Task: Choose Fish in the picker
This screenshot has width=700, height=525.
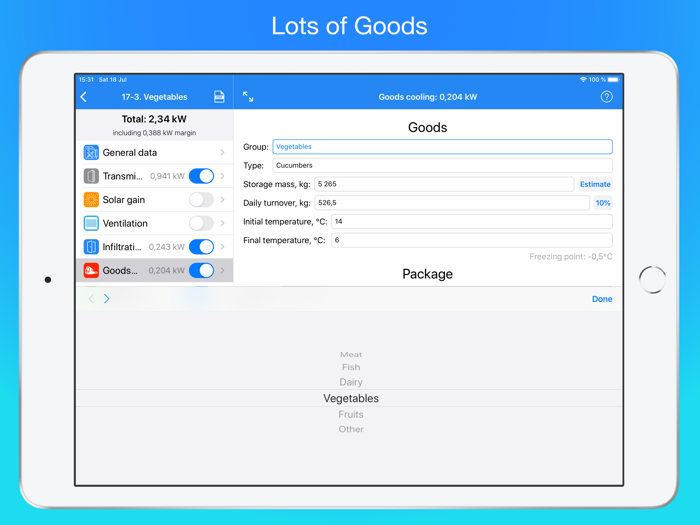Action: coord(351,367)
